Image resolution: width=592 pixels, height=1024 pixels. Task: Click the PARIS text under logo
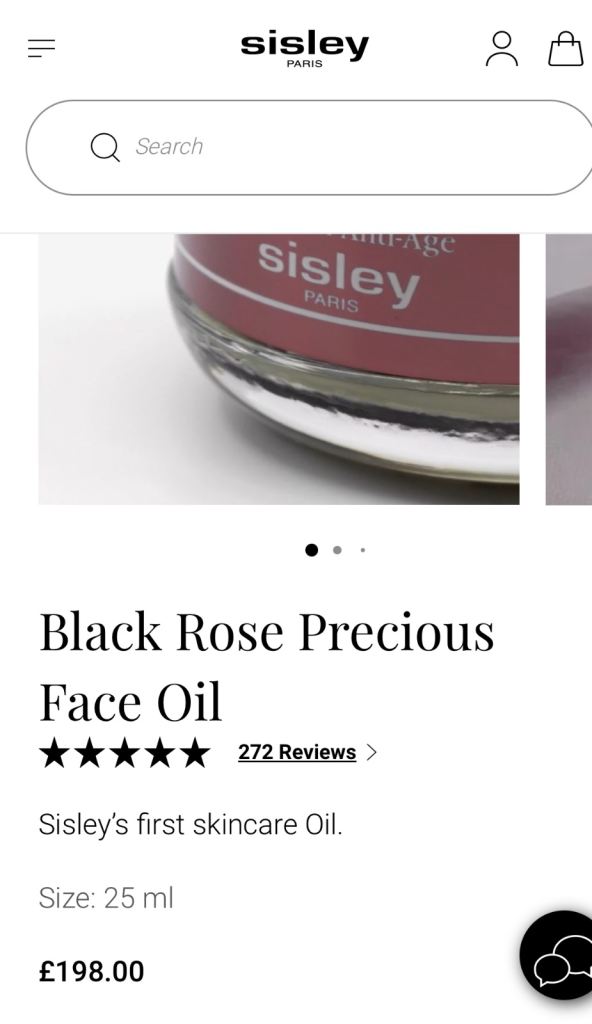[x=304, y=64]
